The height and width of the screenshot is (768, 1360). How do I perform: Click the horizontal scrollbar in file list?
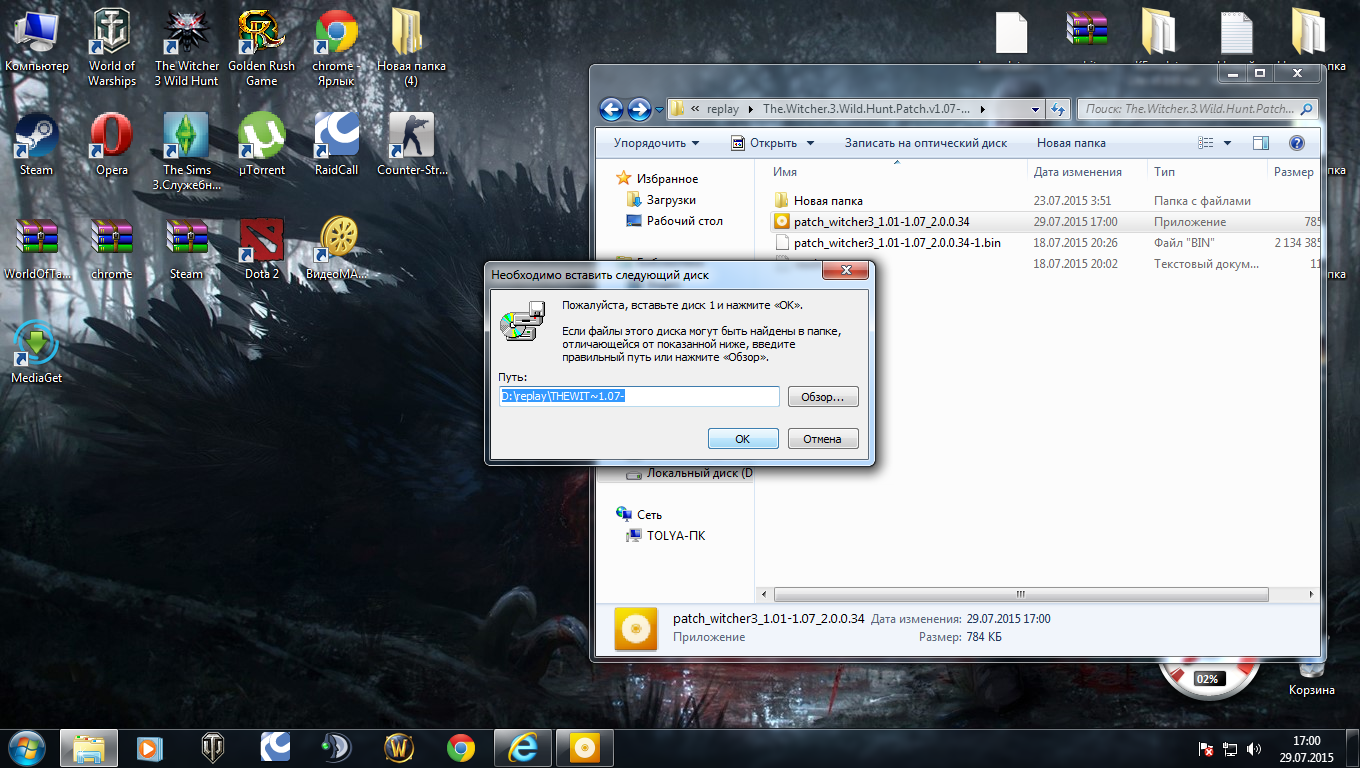point(1020,593)
